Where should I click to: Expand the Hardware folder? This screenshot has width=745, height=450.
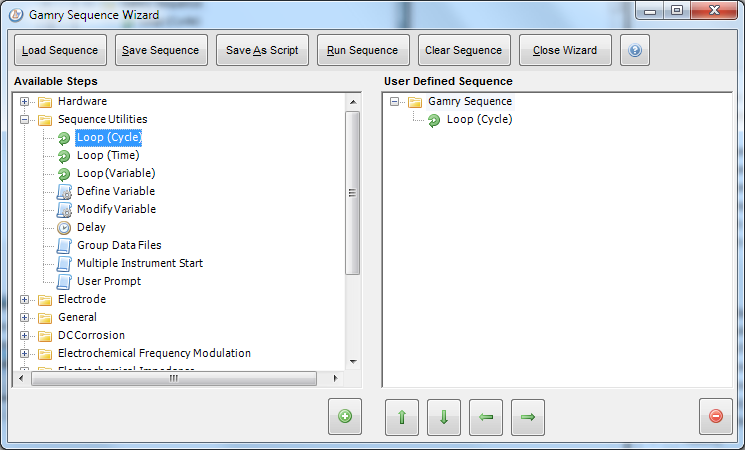click(x=25, y=102)
